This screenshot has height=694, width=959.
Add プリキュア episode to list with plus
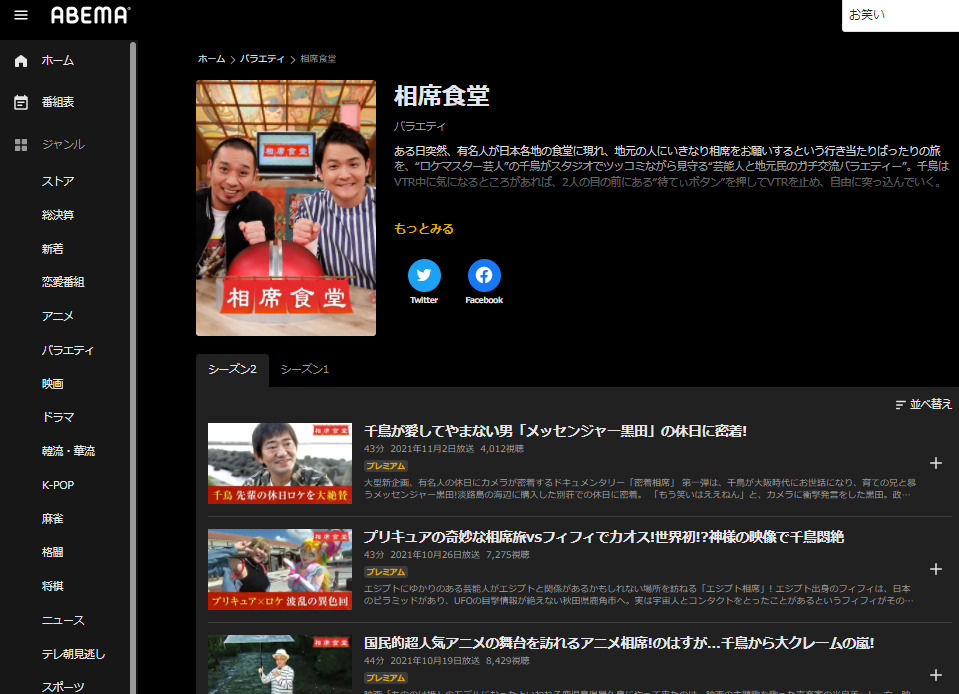(x=936, y=569)
